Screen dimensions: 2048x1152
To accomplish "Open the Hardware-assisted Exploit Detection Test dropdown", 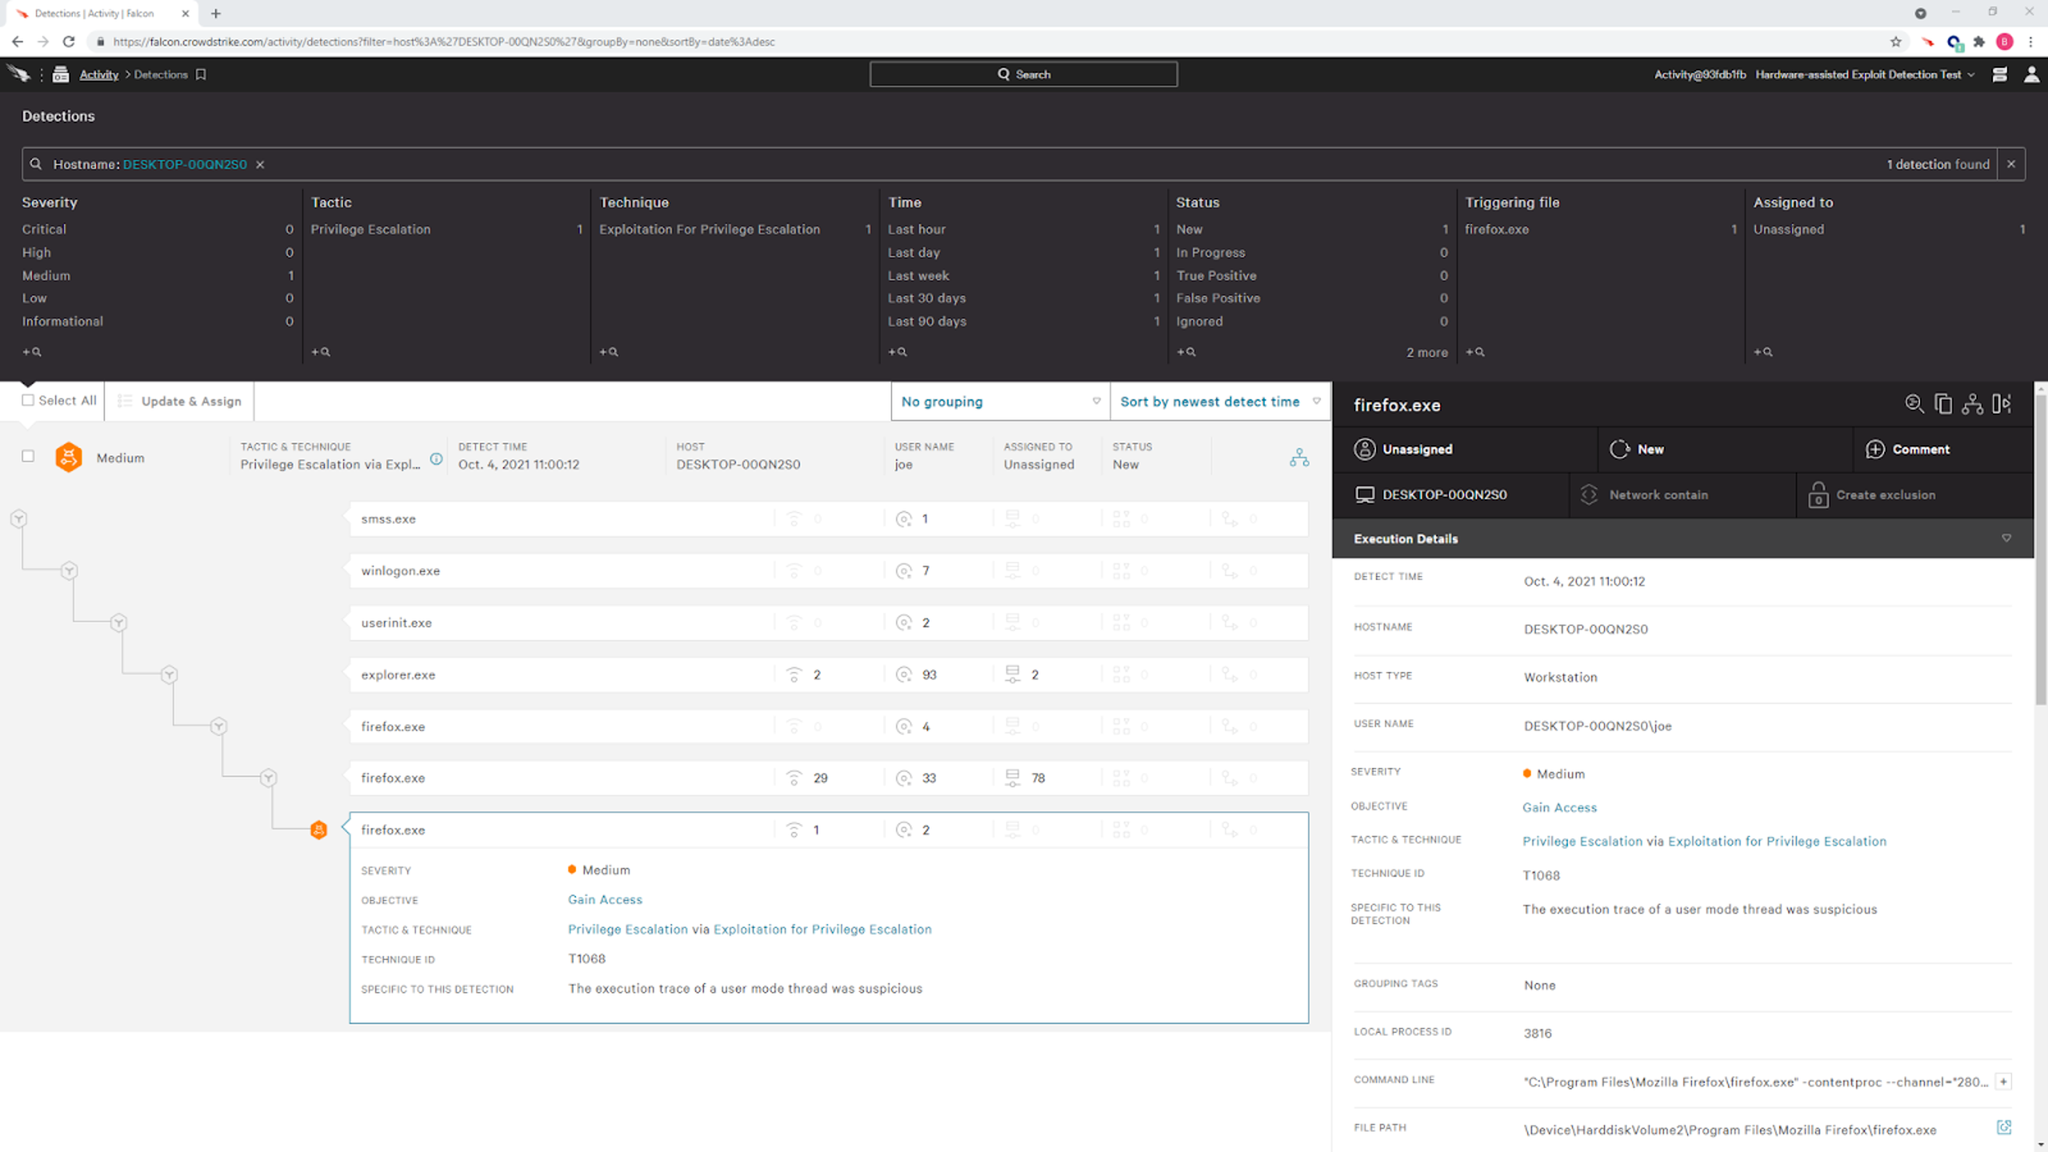I will tap(1865, 75).
